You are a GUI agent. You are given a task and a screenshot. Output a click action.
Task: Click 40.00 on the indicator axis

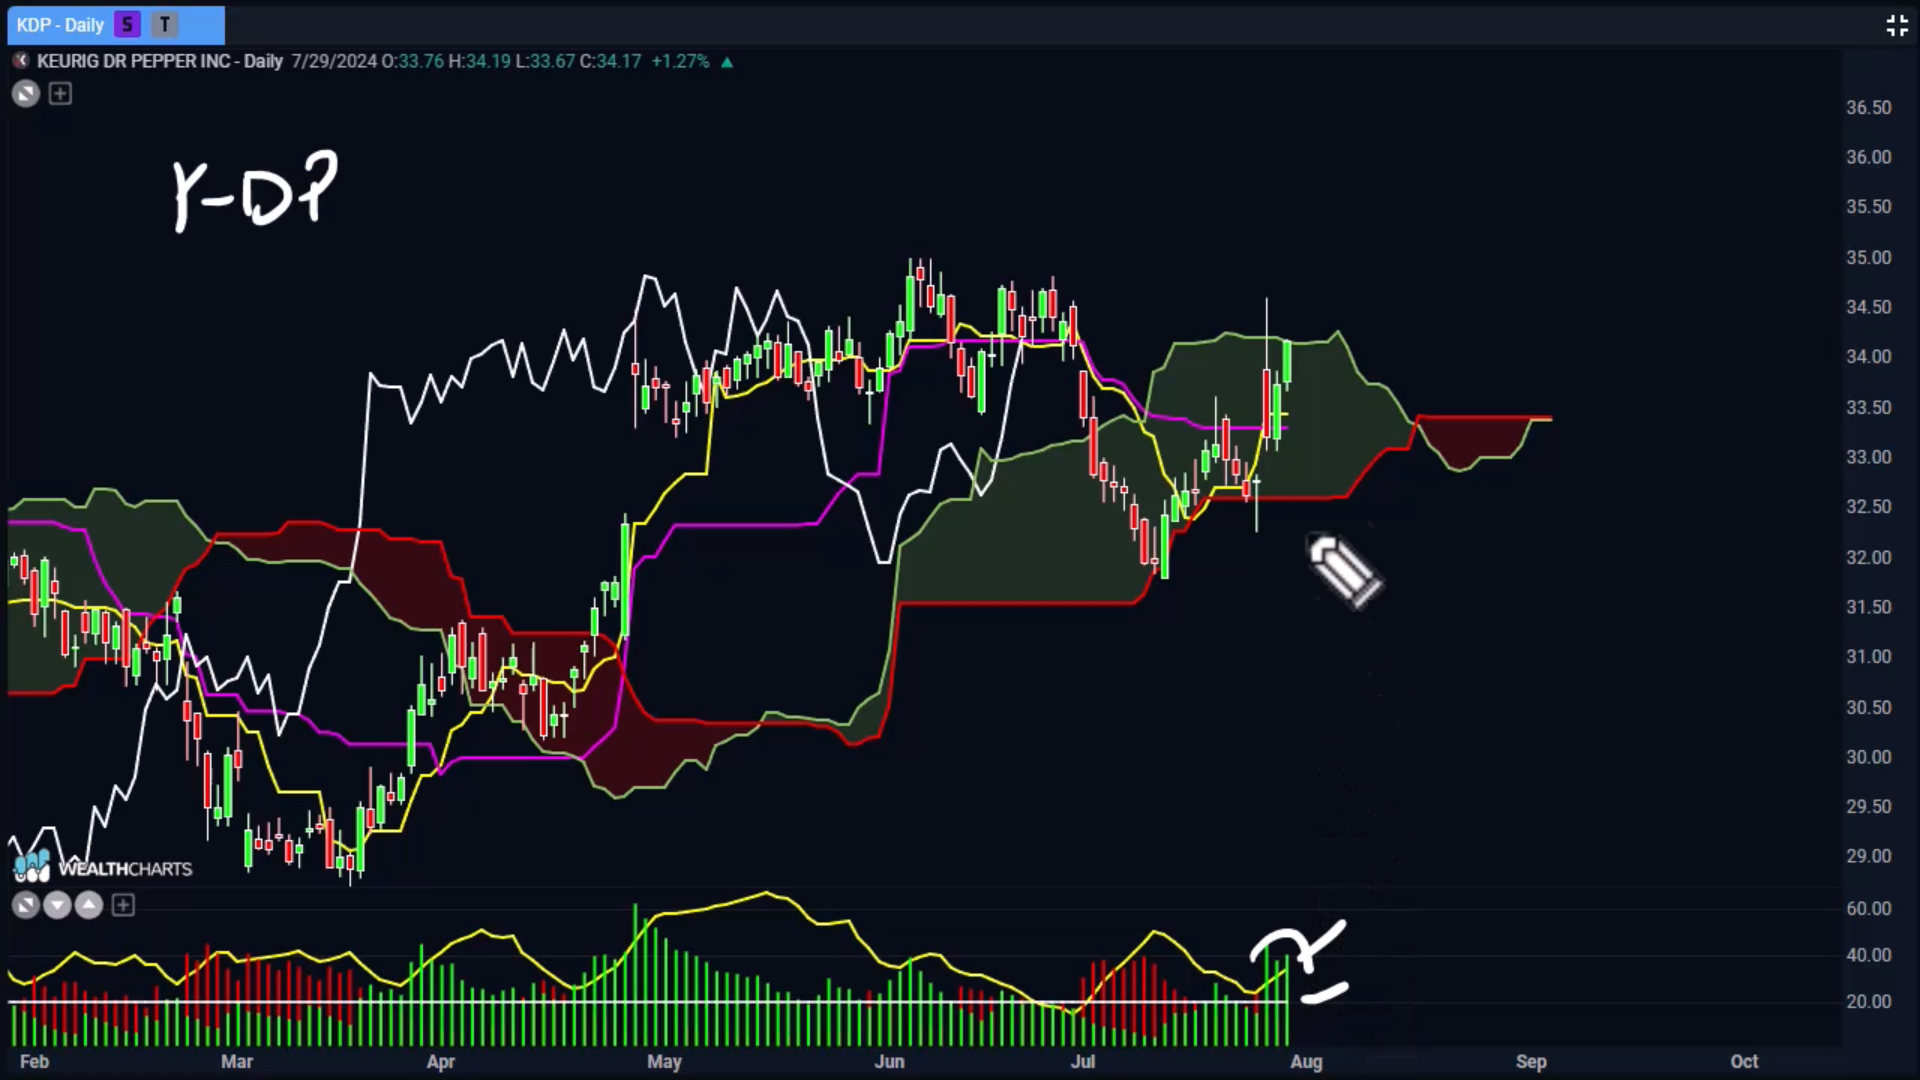pyautogui.click(x=1868, y=956)
